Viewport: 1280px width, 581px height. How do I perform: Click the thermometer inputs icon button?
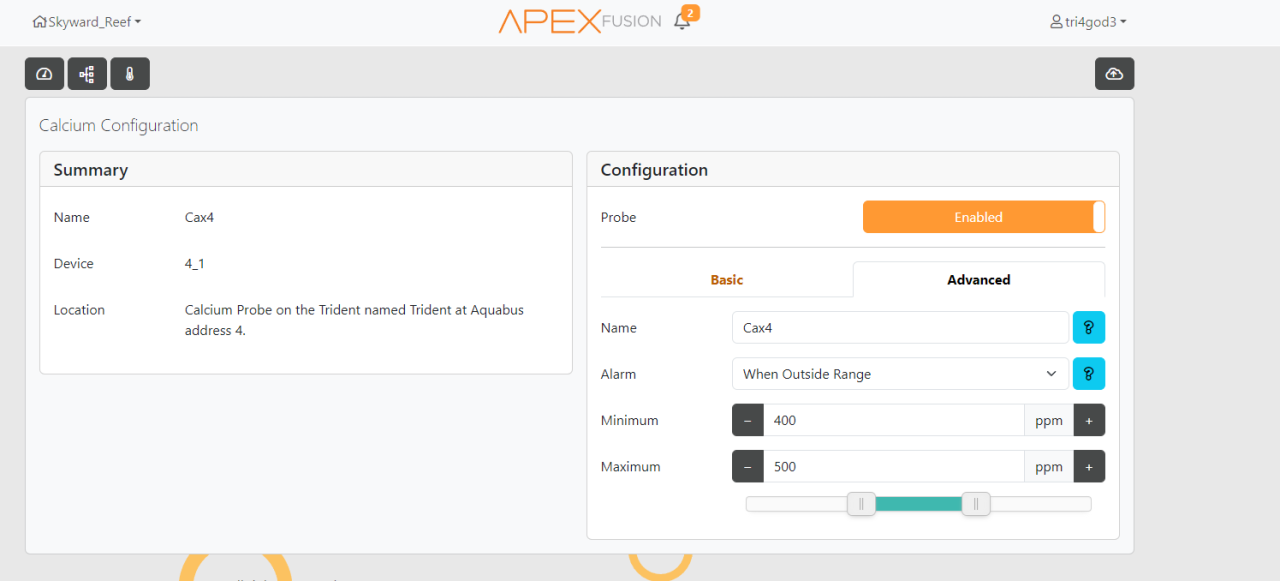tap(130, 74)
